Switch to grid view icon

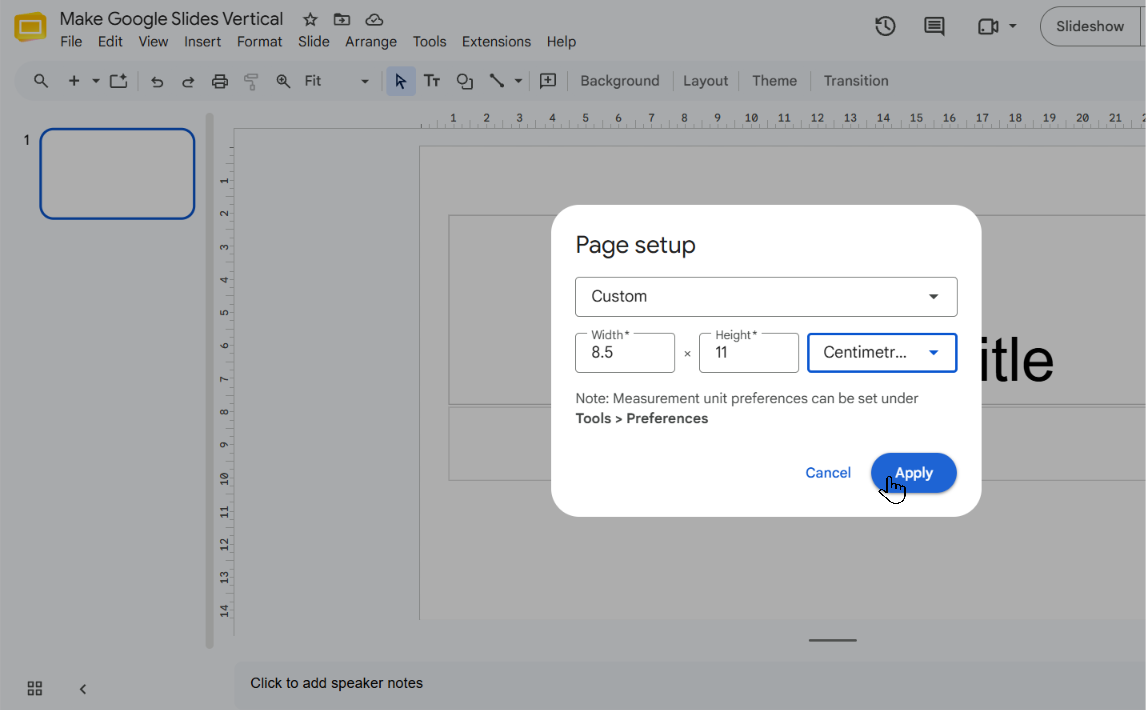(x=34, y=688)
